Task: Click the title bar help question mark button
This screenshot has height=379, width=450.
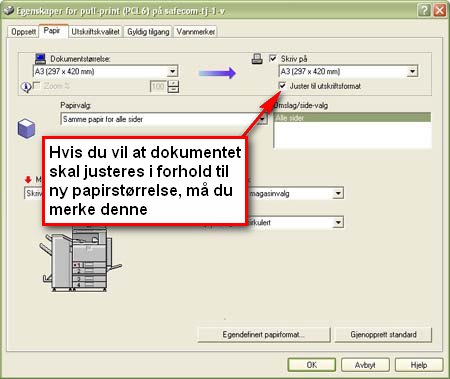Action: pyautogui.click(x=424, y=10)
